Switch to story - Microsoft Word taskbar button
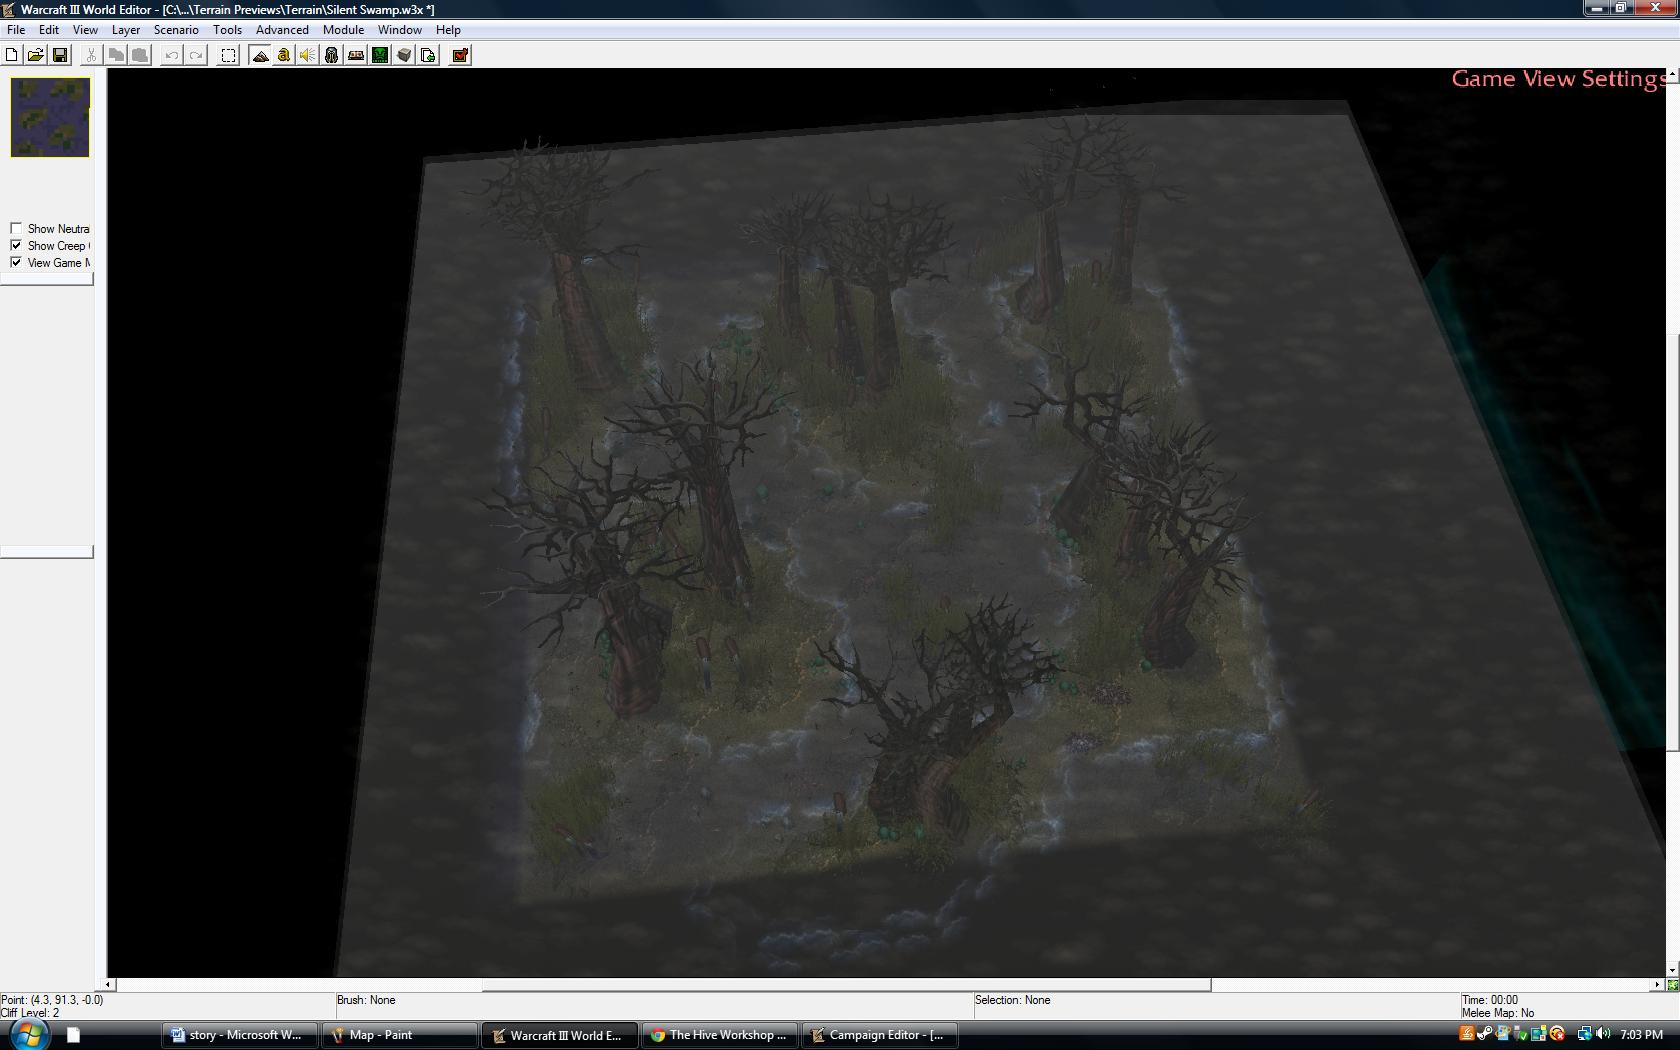 pyautogui.click(x=240, y=1035)
